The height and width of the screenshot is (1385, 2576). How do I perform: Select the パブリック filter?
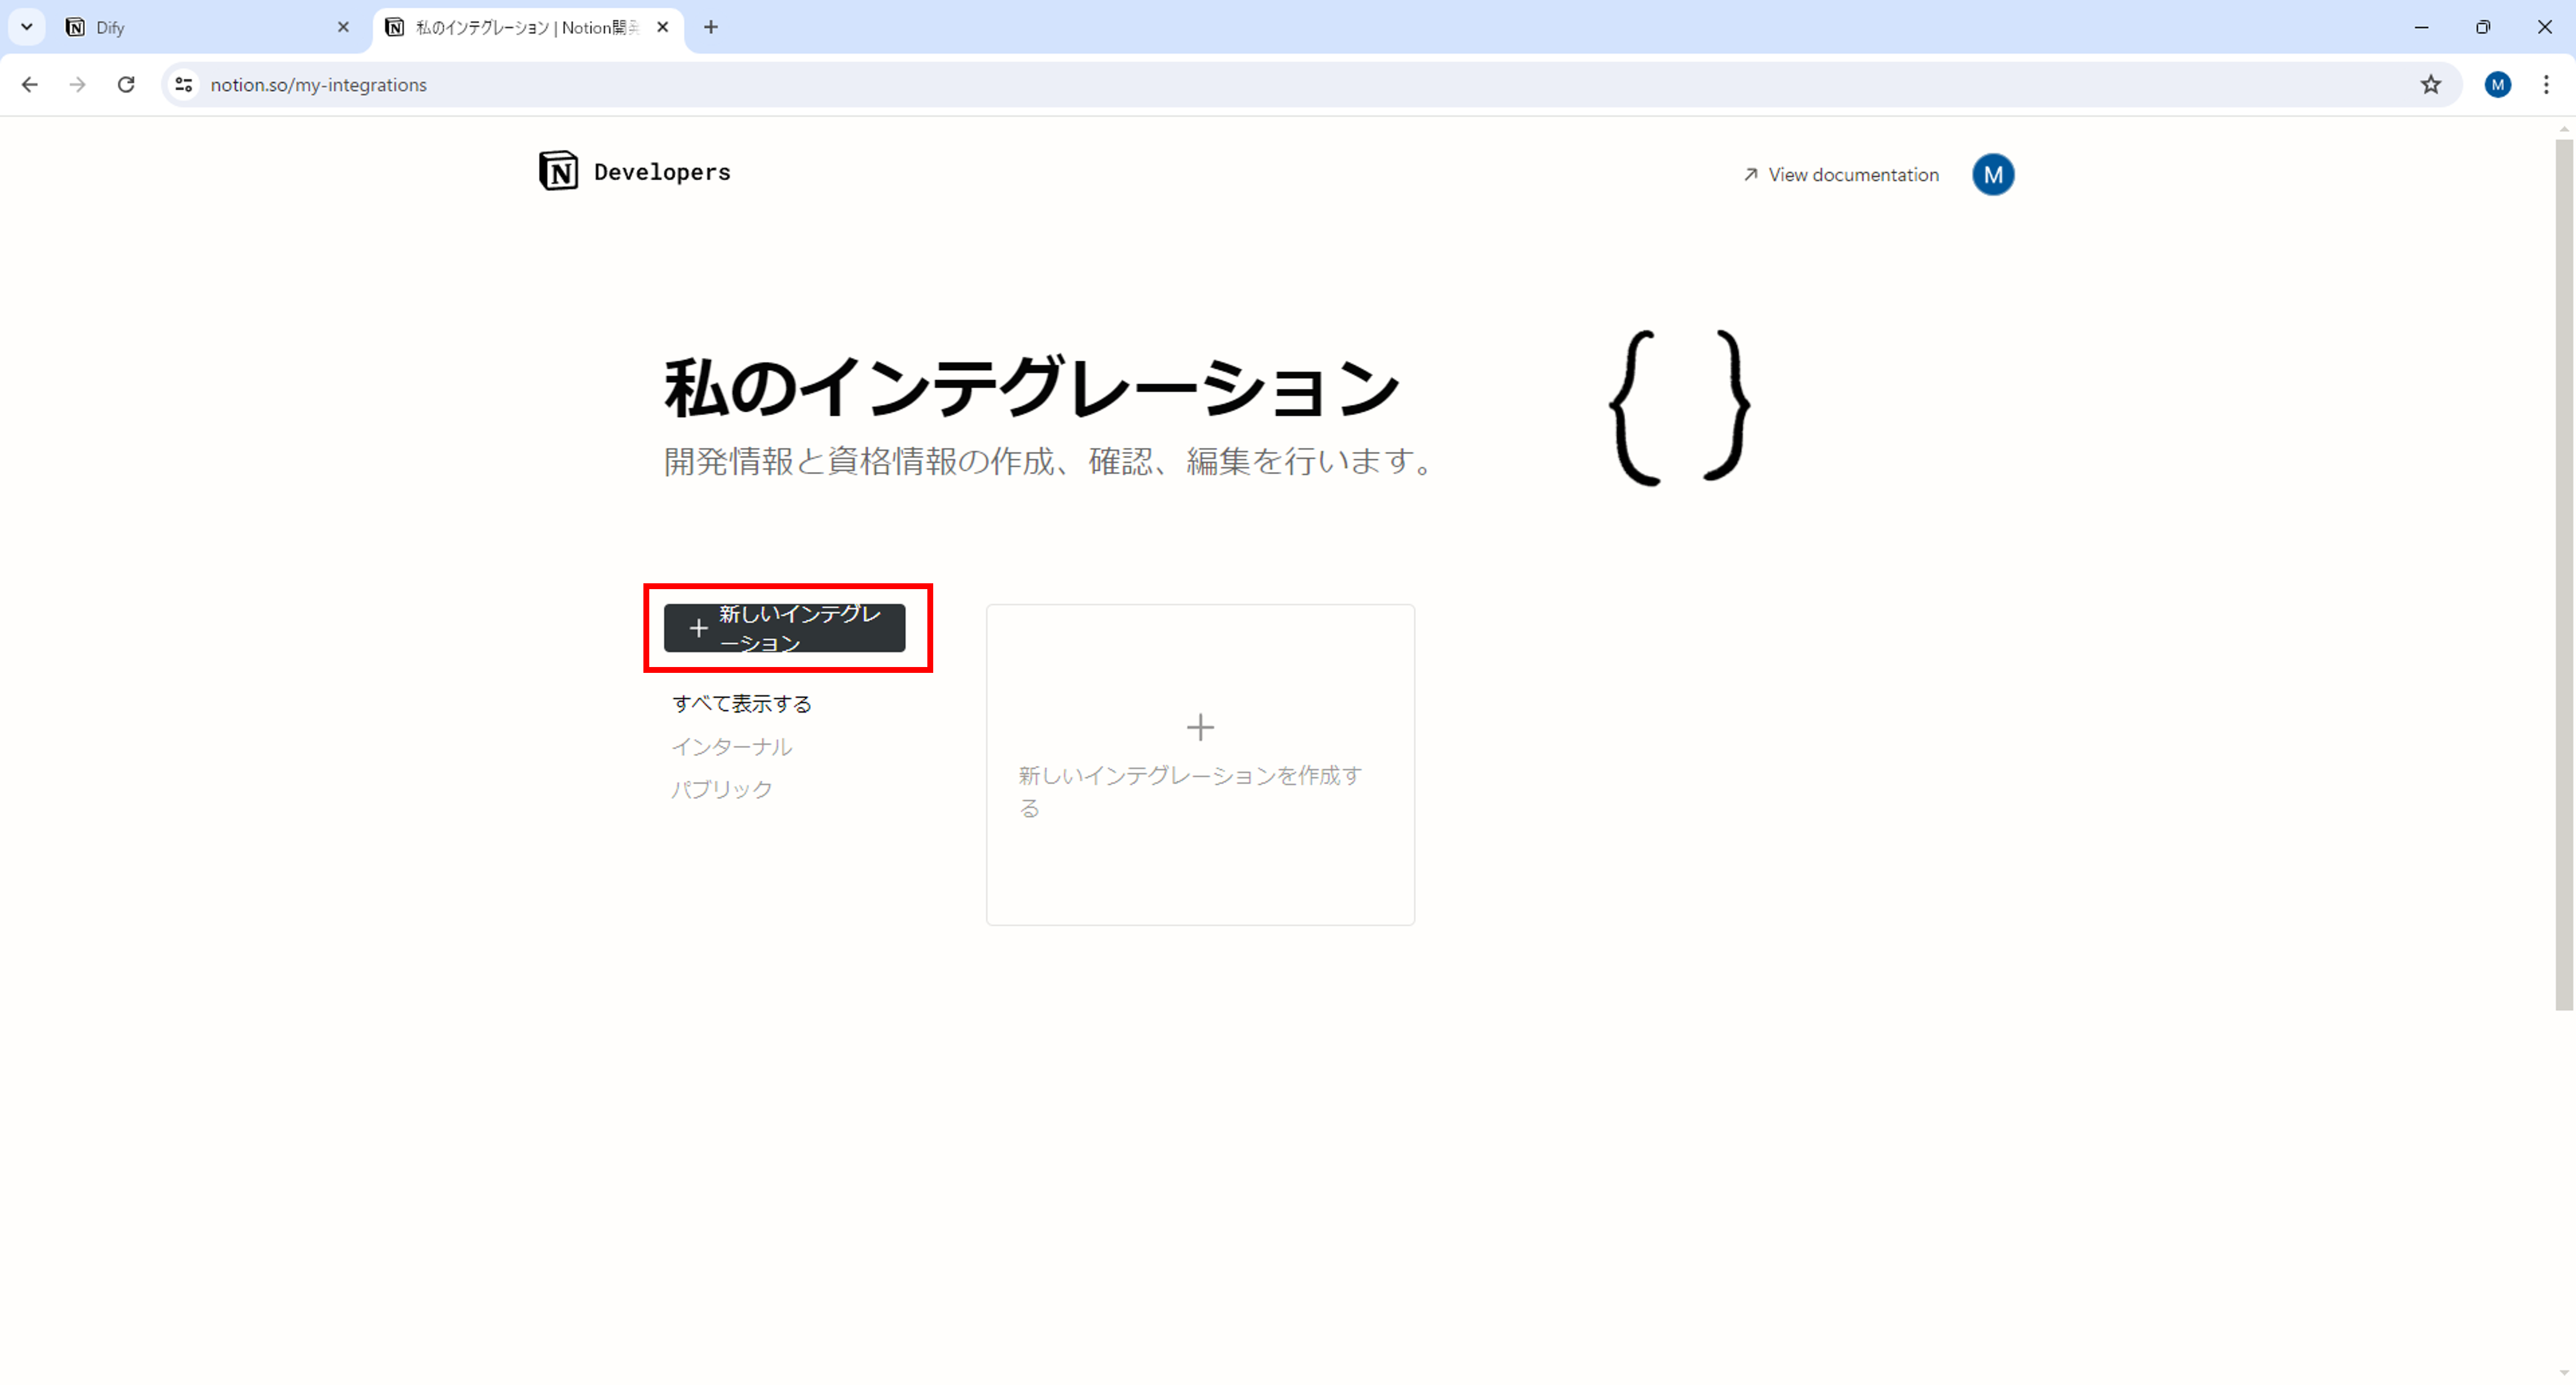[x=721, y=790]
